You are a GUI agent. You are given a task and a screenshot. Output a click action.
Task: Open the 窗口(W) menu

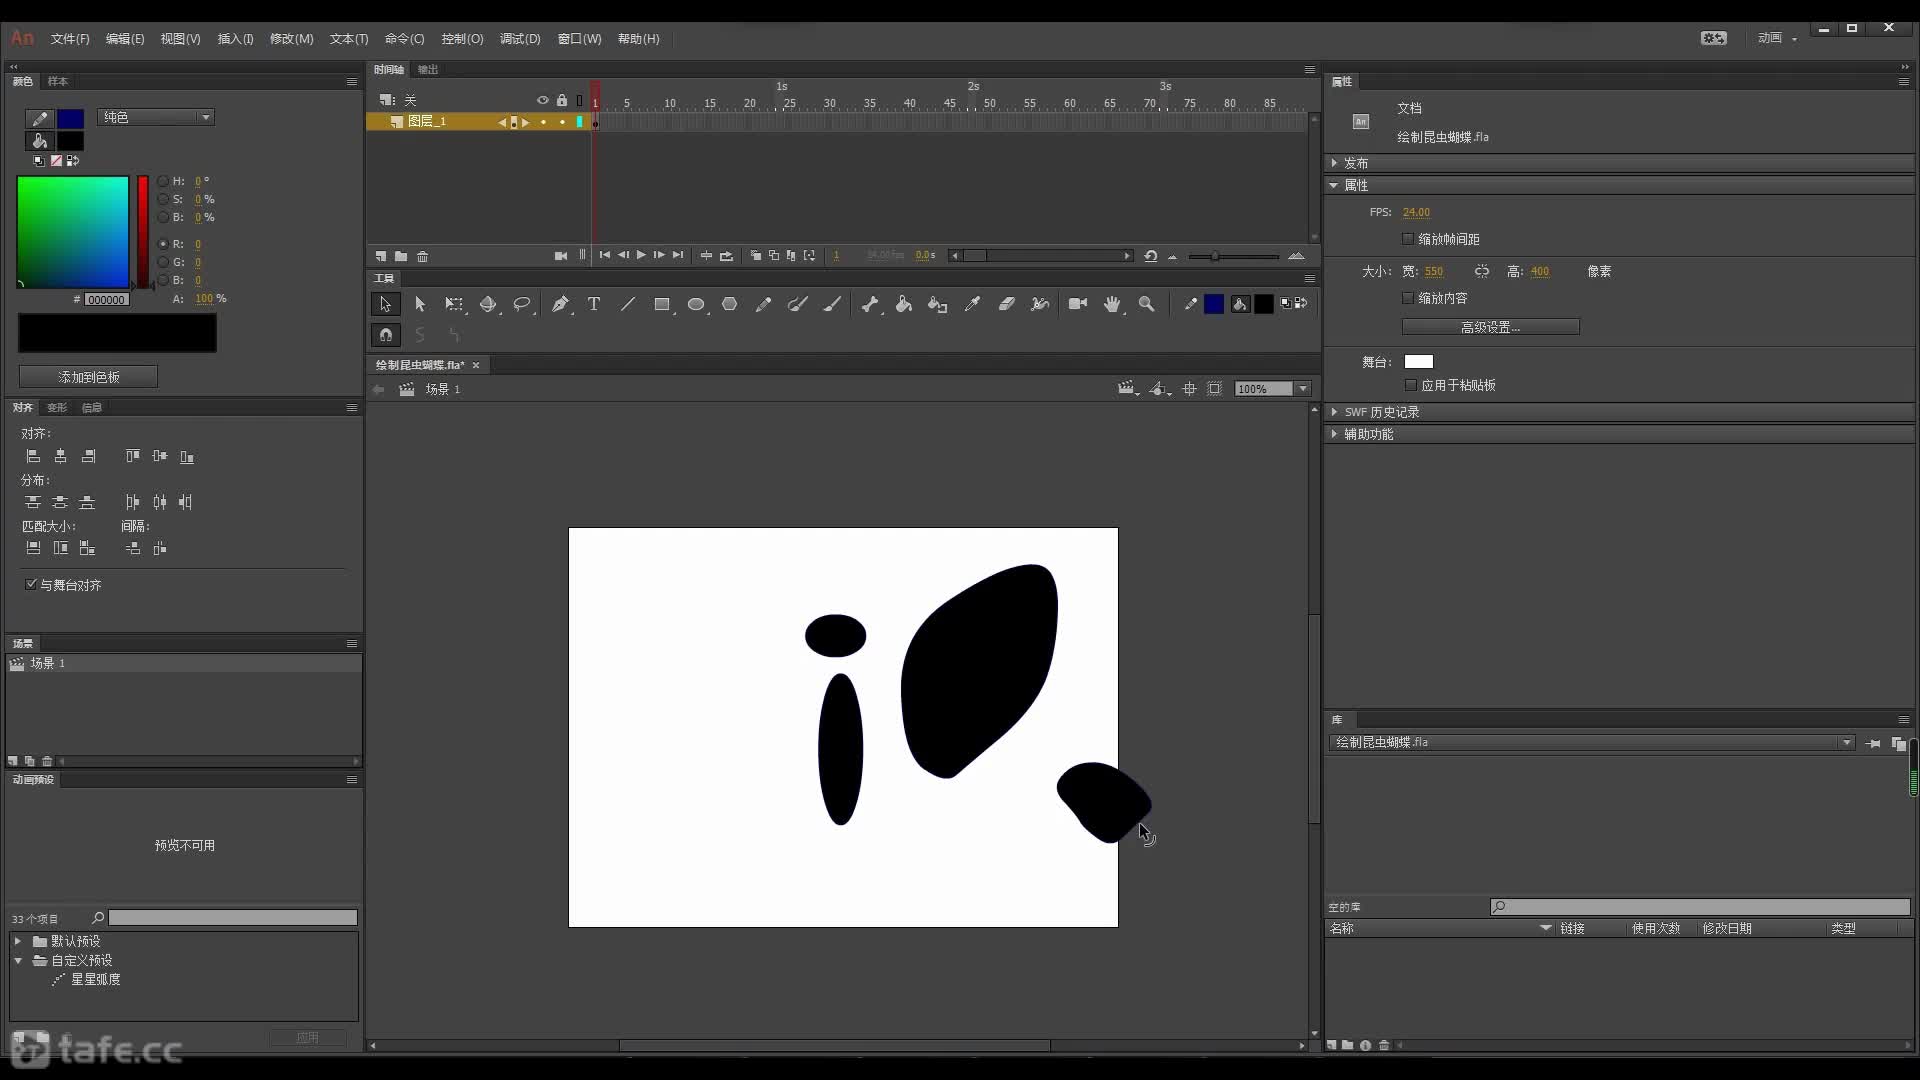580,39
